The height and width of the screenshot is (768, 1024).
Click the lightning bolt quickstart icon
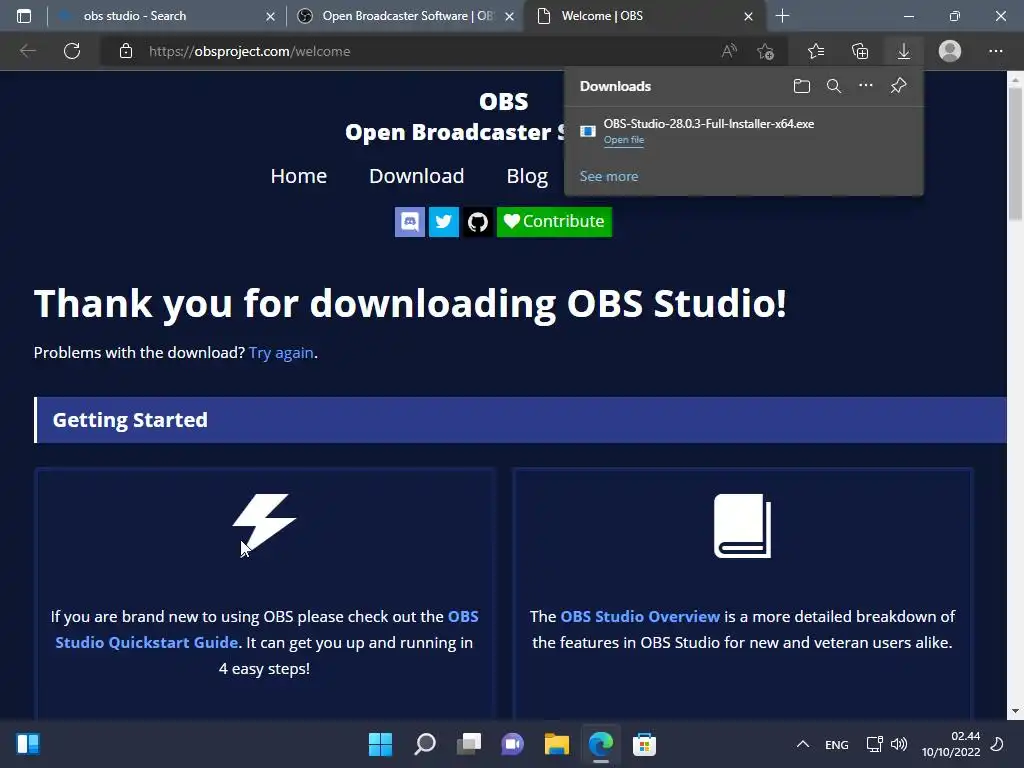(x=264, y=521)
